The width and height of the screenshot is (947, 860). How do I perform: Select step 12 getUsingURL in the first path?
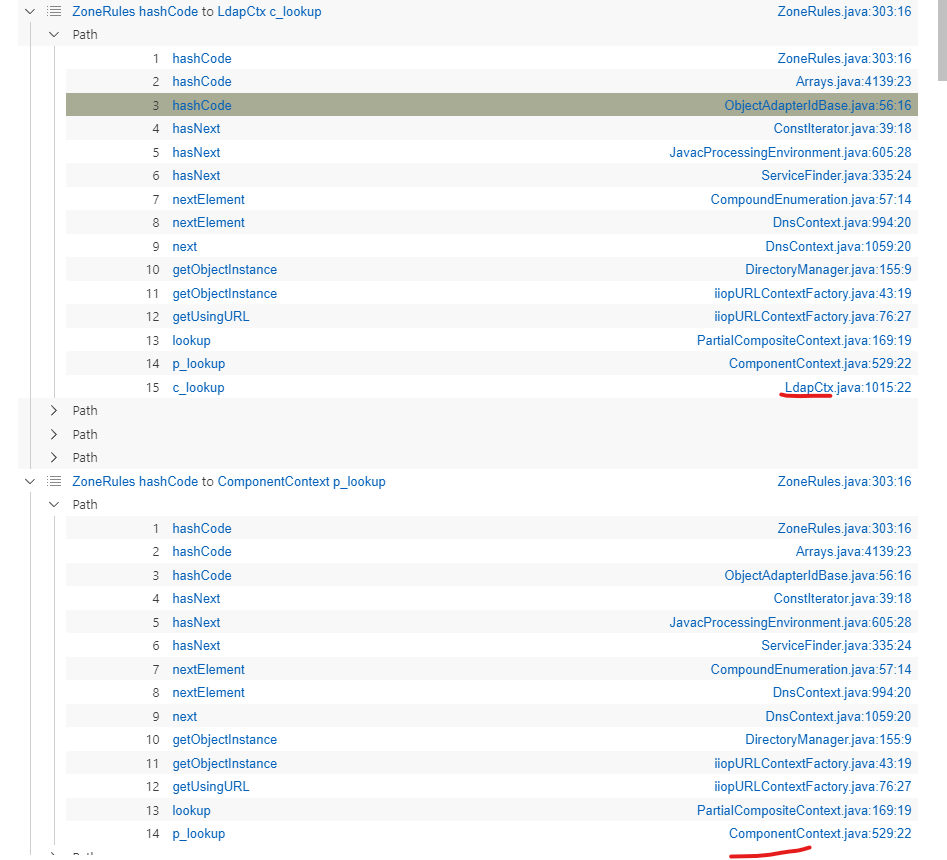[x=210, y=317]
